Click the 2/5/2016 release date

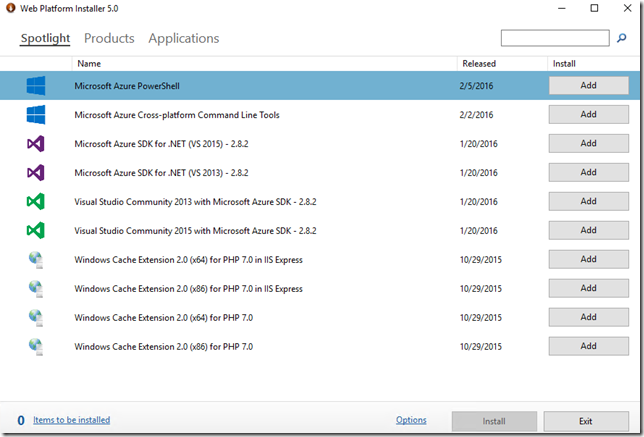(x=476, y=86)
